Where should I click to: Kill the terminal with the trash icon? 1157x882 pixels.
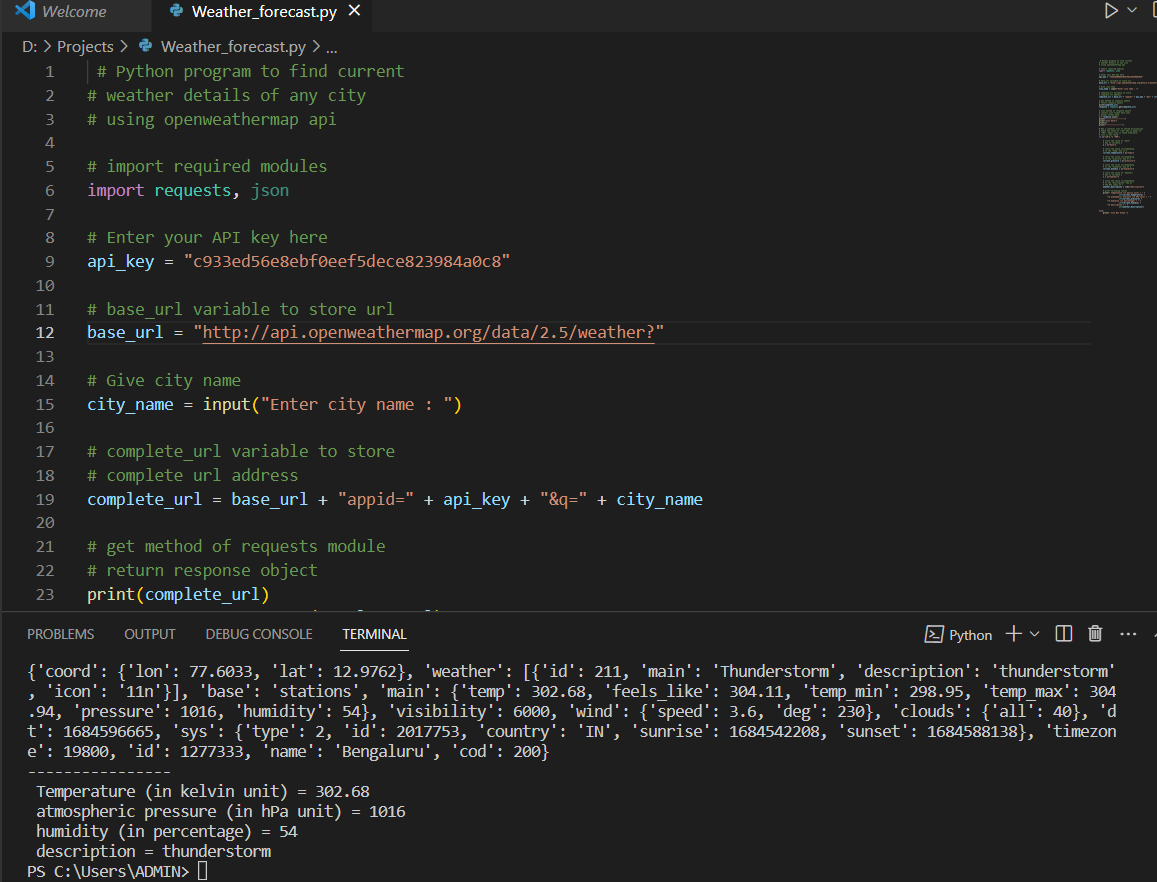[x=1095, y=633]
